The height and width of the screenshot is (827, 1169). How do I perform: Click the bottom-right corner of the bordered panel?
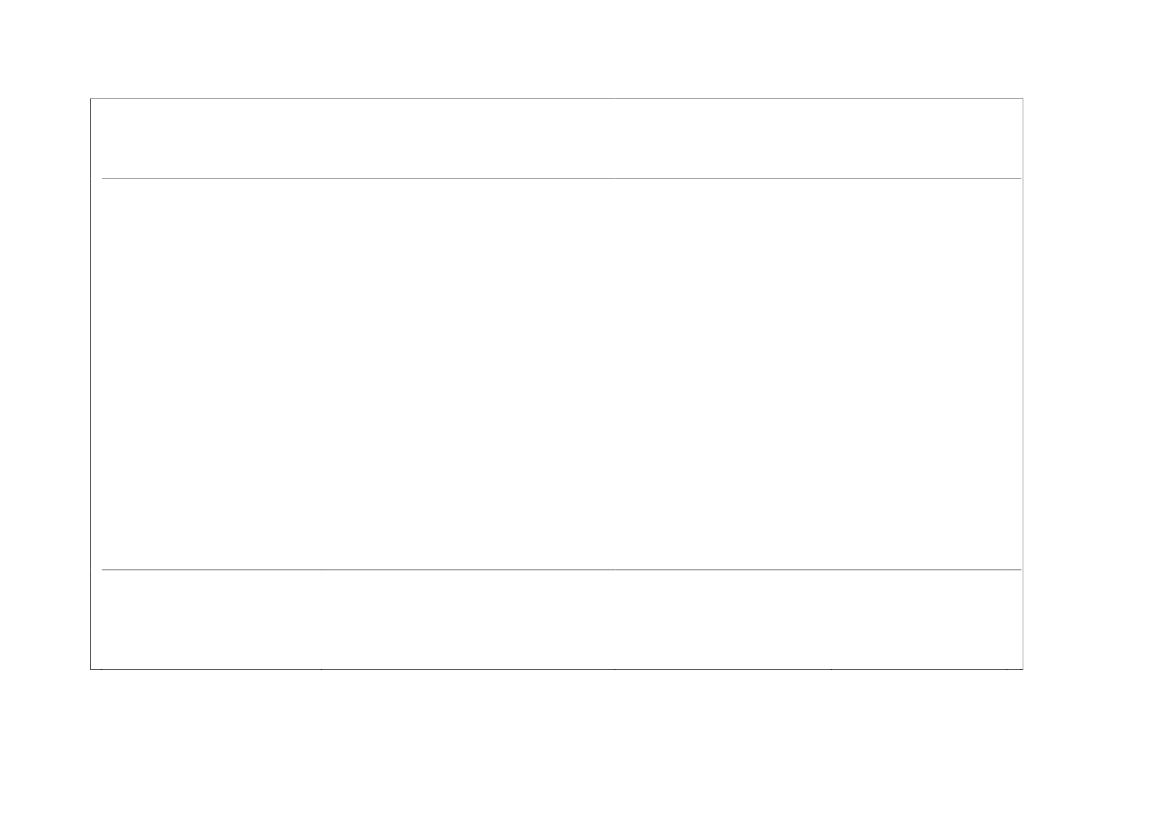(x=1022, y=668)
